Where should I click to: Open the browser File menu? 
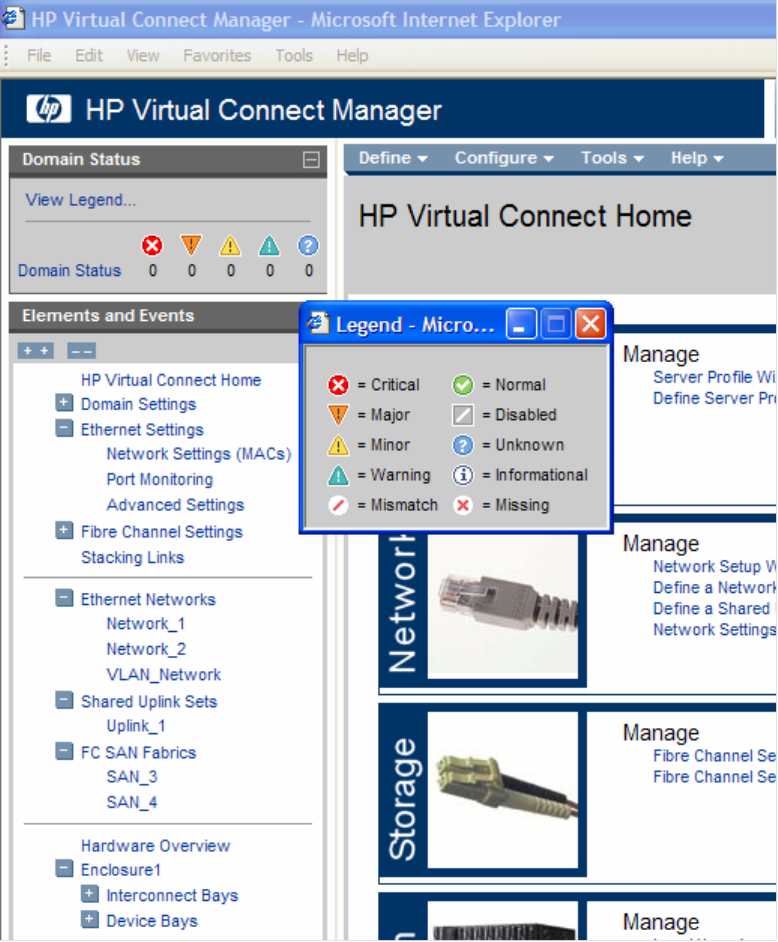[39, 56]
